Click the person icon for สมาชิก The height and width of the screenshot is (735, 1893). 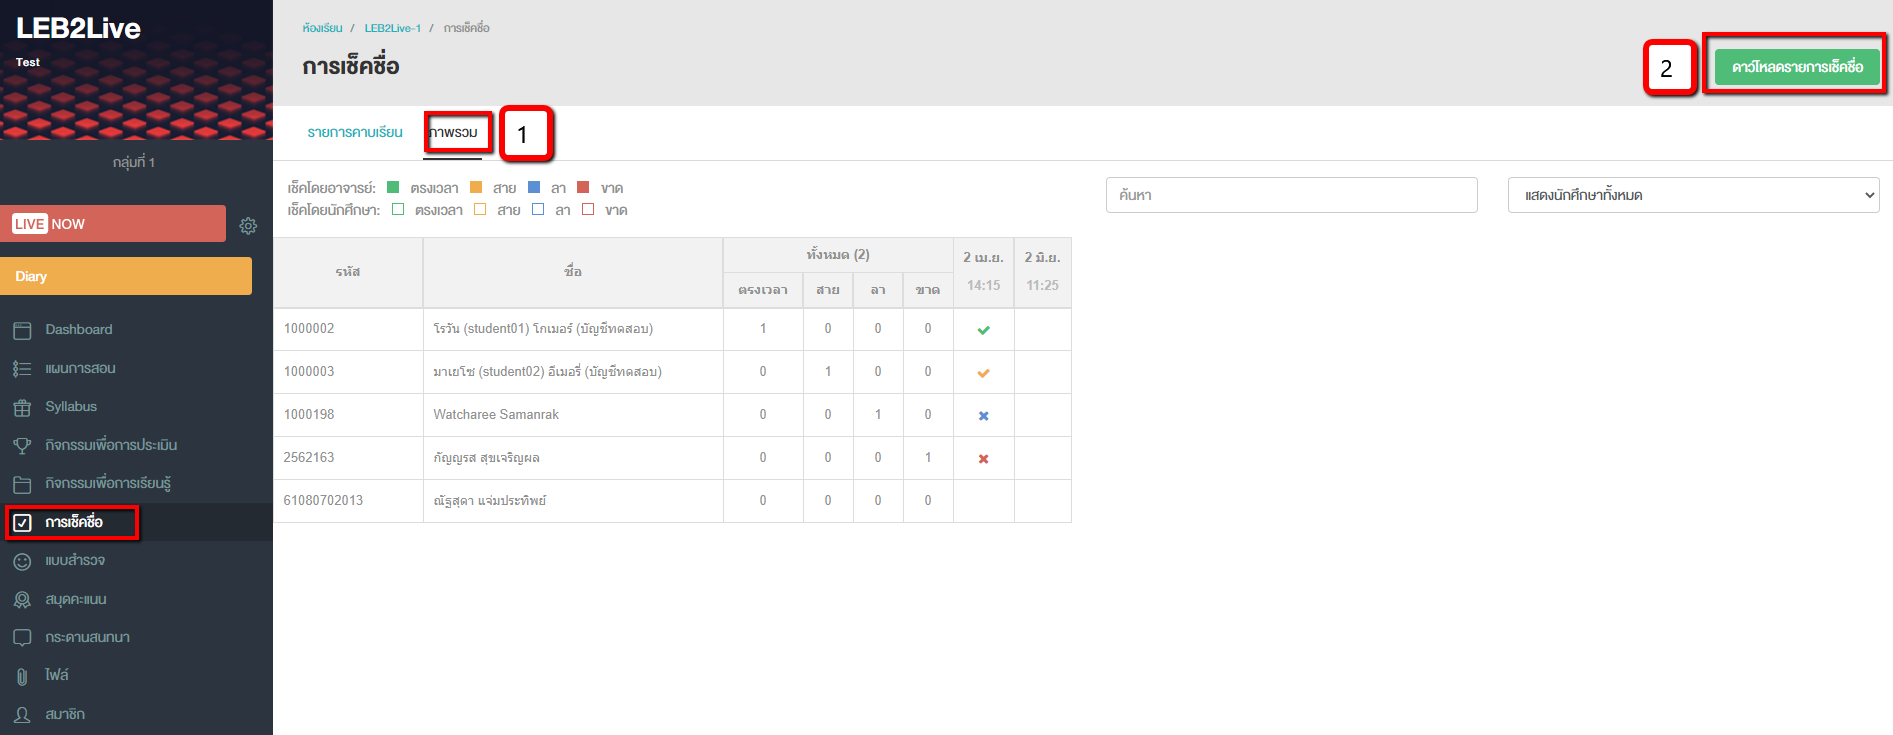(x=22, y=715)
